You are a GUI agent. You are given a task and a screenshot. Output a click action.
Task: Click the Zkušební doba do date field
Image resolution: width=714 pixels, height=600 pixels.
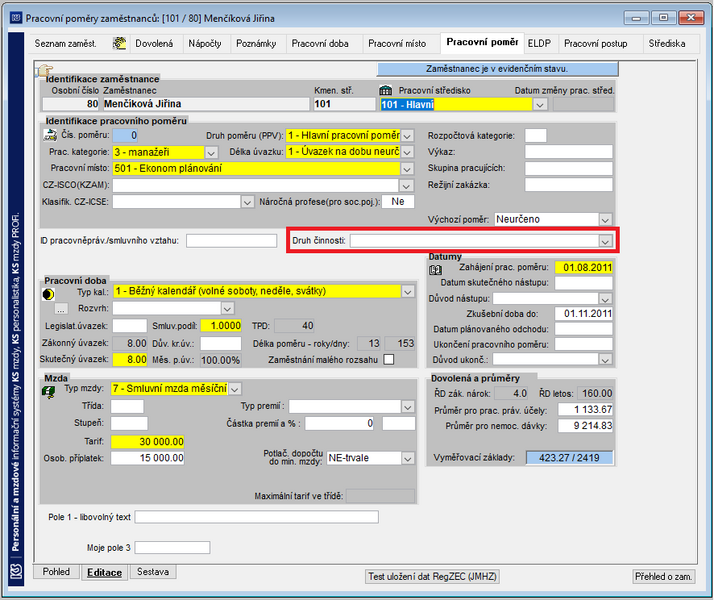coord(584,314)
